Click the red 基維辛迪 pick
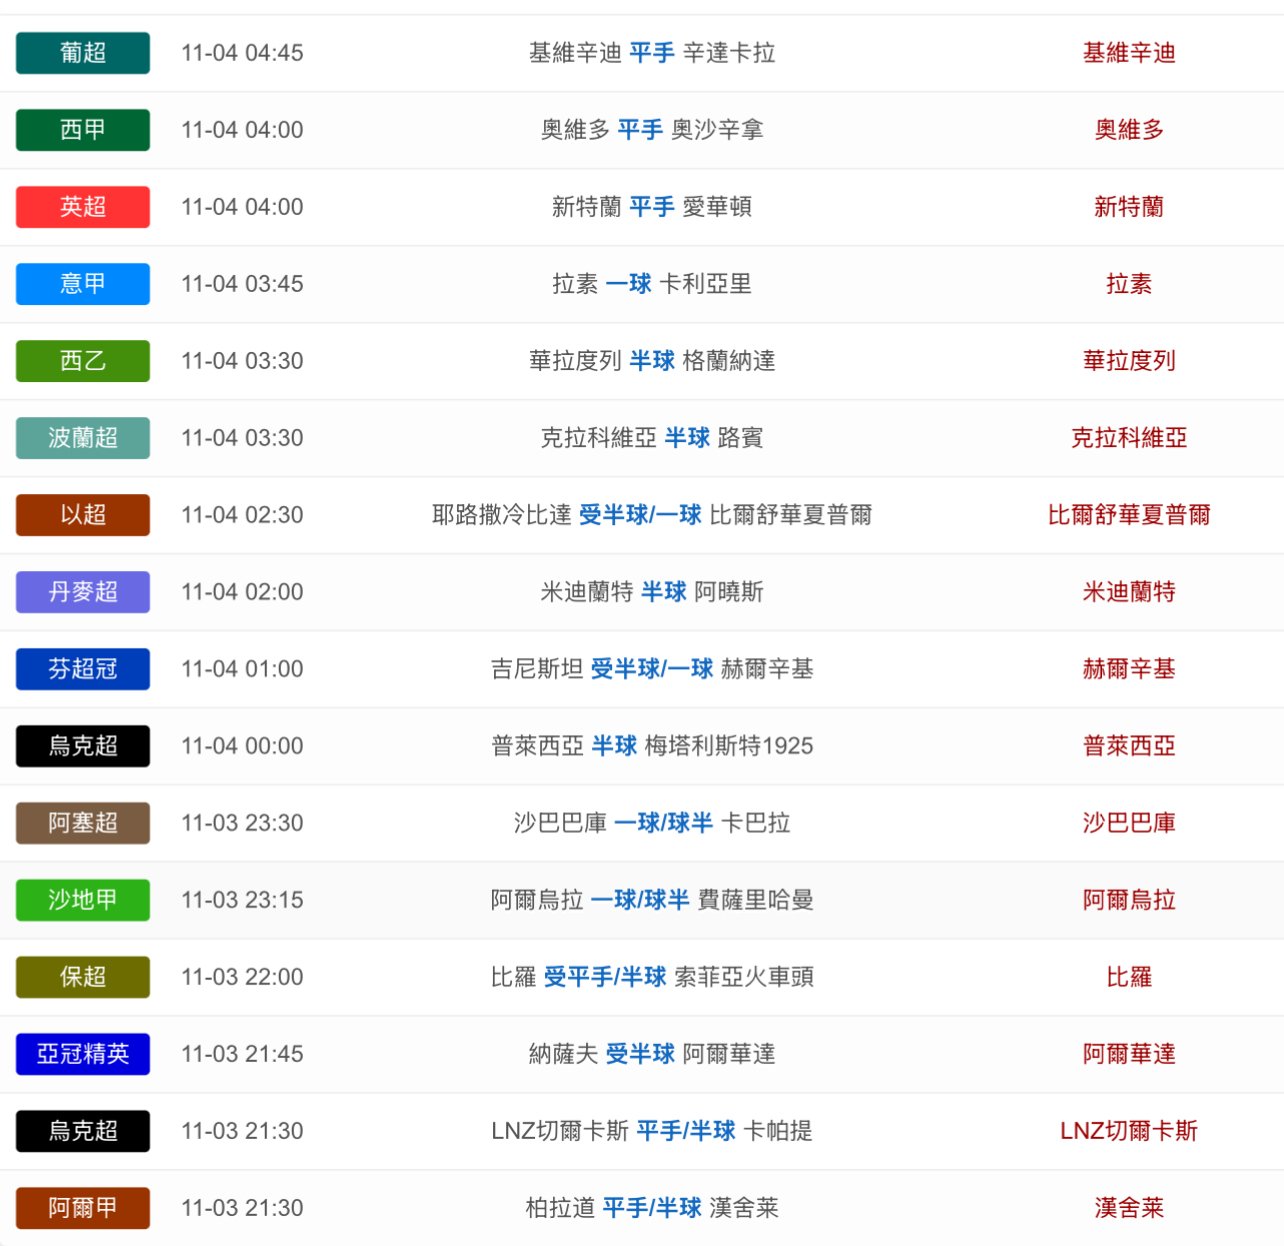Viewport: 1284px width, 1246px height. pos(1128,53)
